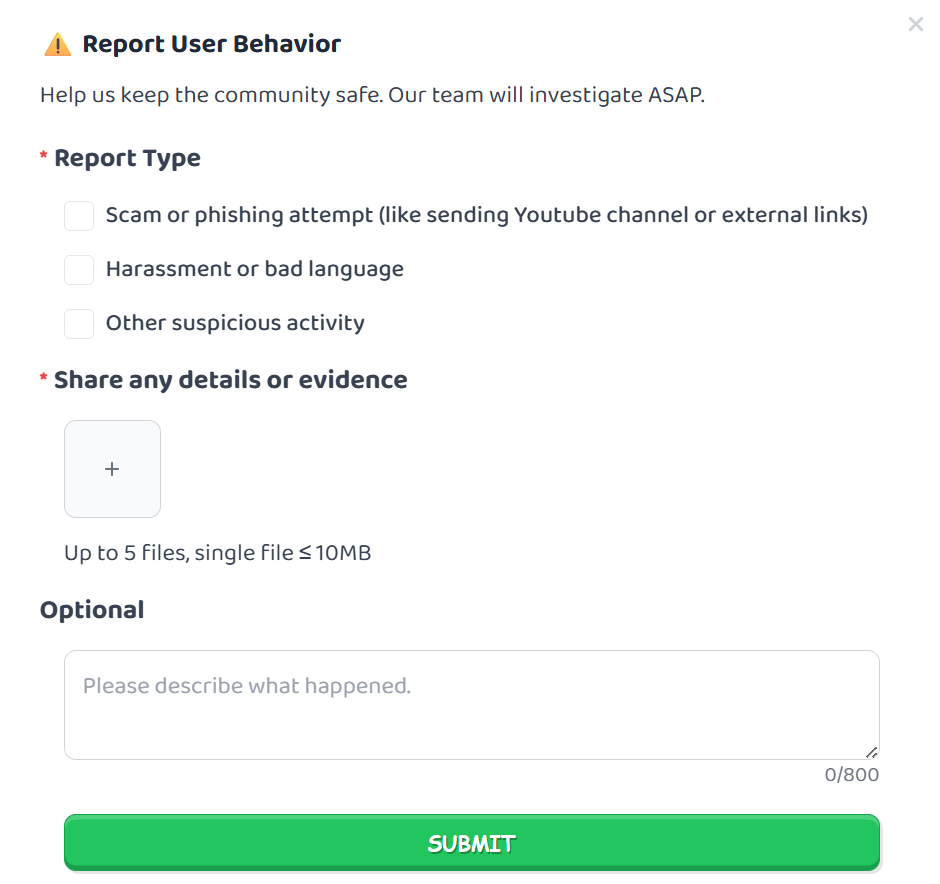Enable the Other suspicious activity checkbox
This screenshot has height=884, width=940.
click(x=79, y=324)
